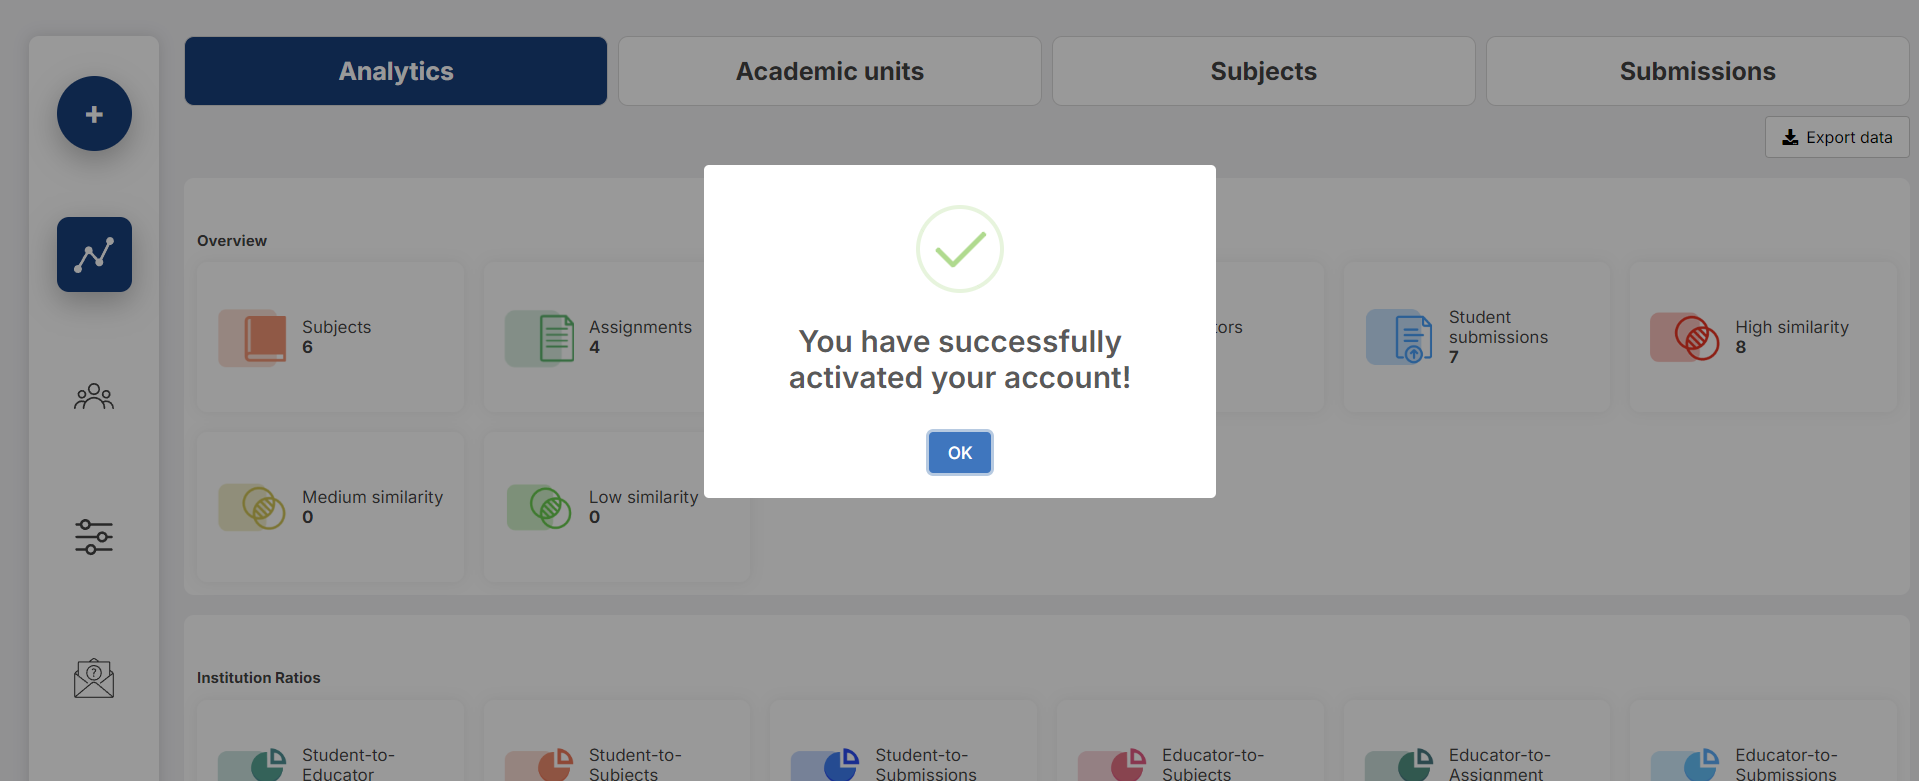Open the Subjects tab
This screenshot has height=781, width=1919.
[x=1264, y=71]
